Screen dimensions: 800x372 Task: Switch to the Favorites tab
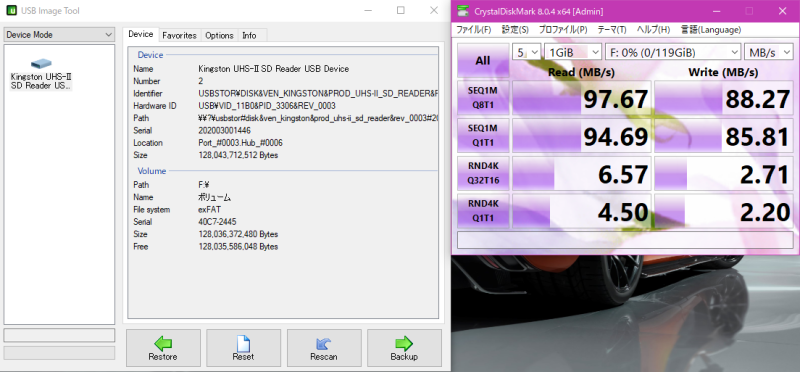[x=179, y=35]
